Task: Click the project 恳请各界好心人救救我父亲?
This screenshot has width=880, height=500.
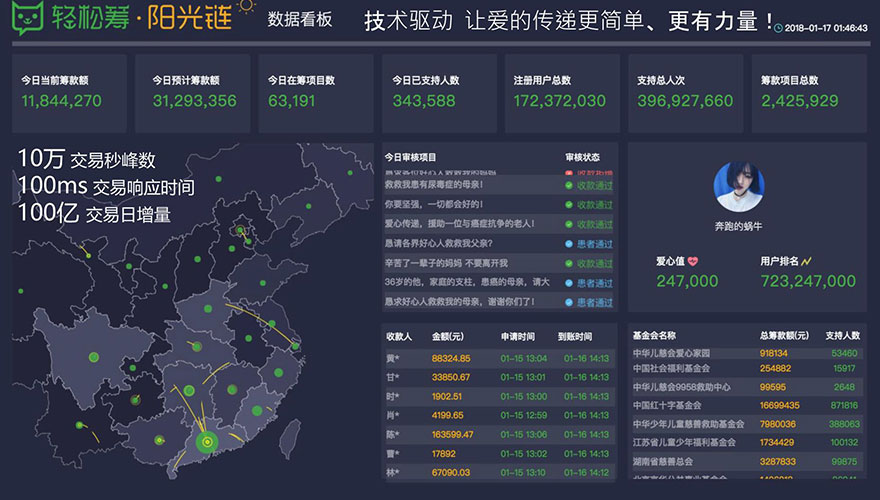Action: tap(438, 243)
